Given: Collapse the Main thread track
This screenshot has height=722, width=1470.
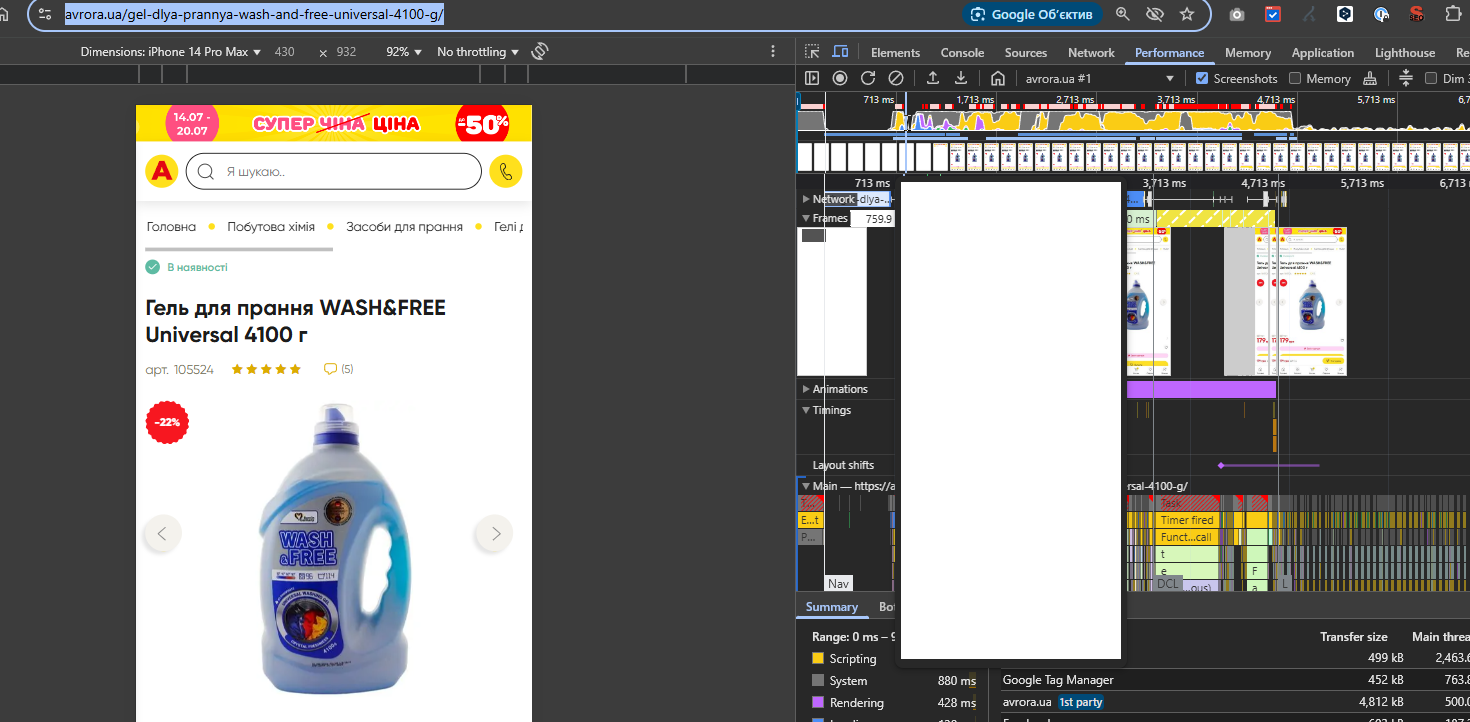Looking at the screenshot, I should pos(806,486).
